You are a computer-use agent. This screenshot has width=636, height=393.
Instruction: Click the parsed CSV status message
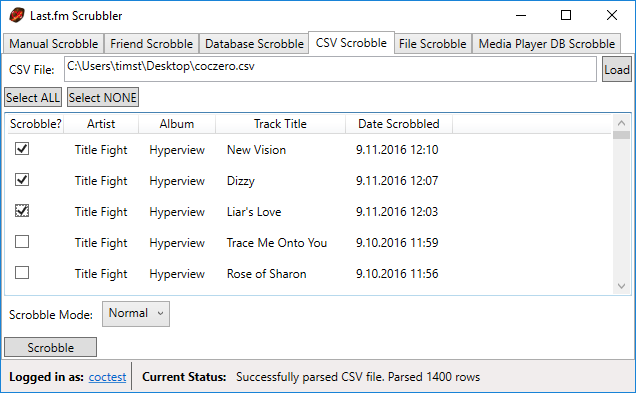358,377
